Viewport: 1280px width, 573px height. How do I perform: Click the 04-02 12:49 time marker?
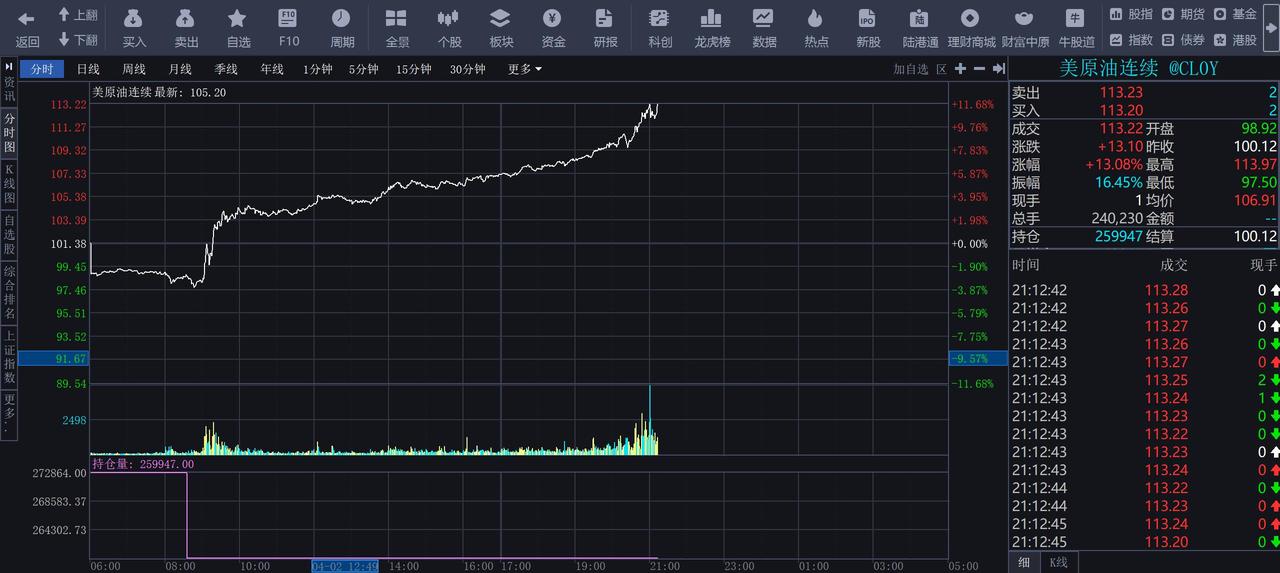pyautogui.click(x=345, y=566)
